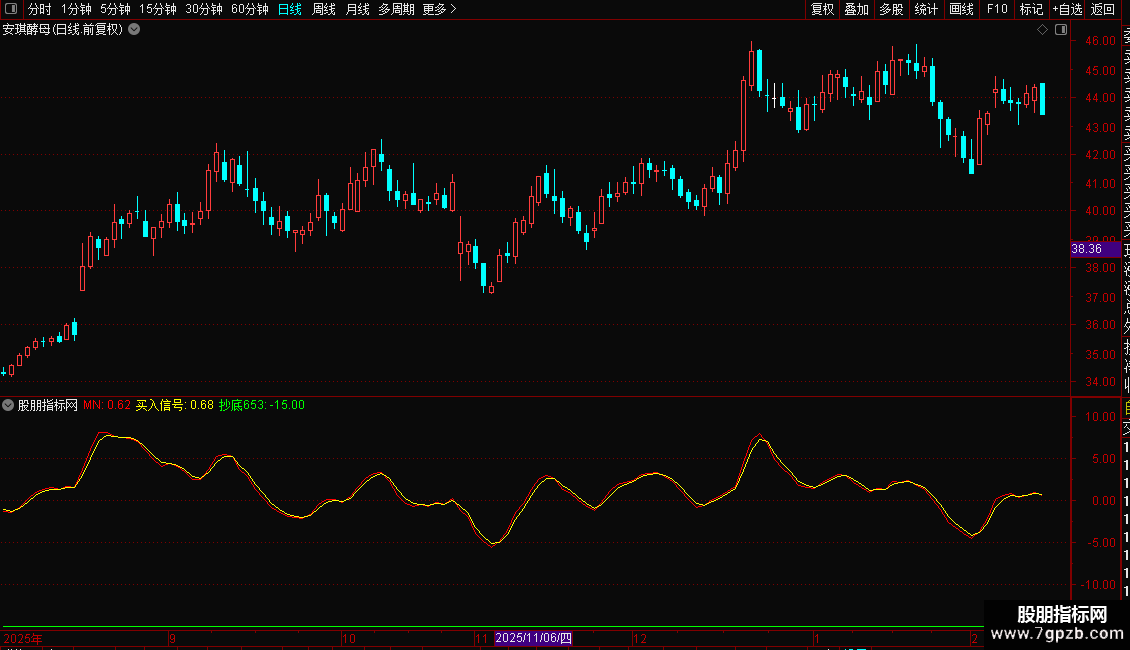Expand the 安琪酵母 chart title dropdown
Image resolution: width=1130 pixels, height=650 pixels.
[134, 29]
